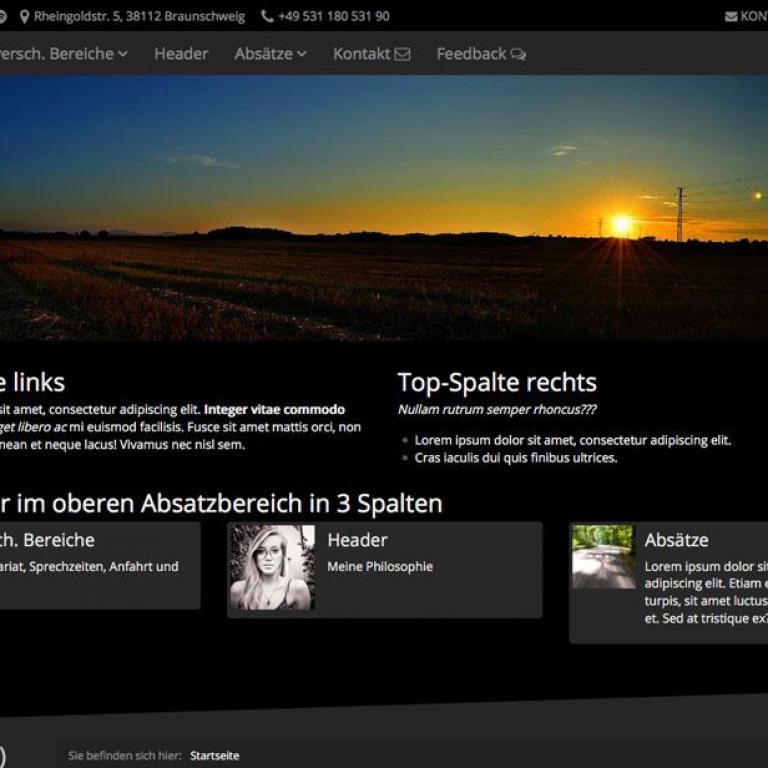Click the Top-Spalte rechts heading
Image resolution: width=768 pixels, height=768 pixels.
tap(497, 382)
